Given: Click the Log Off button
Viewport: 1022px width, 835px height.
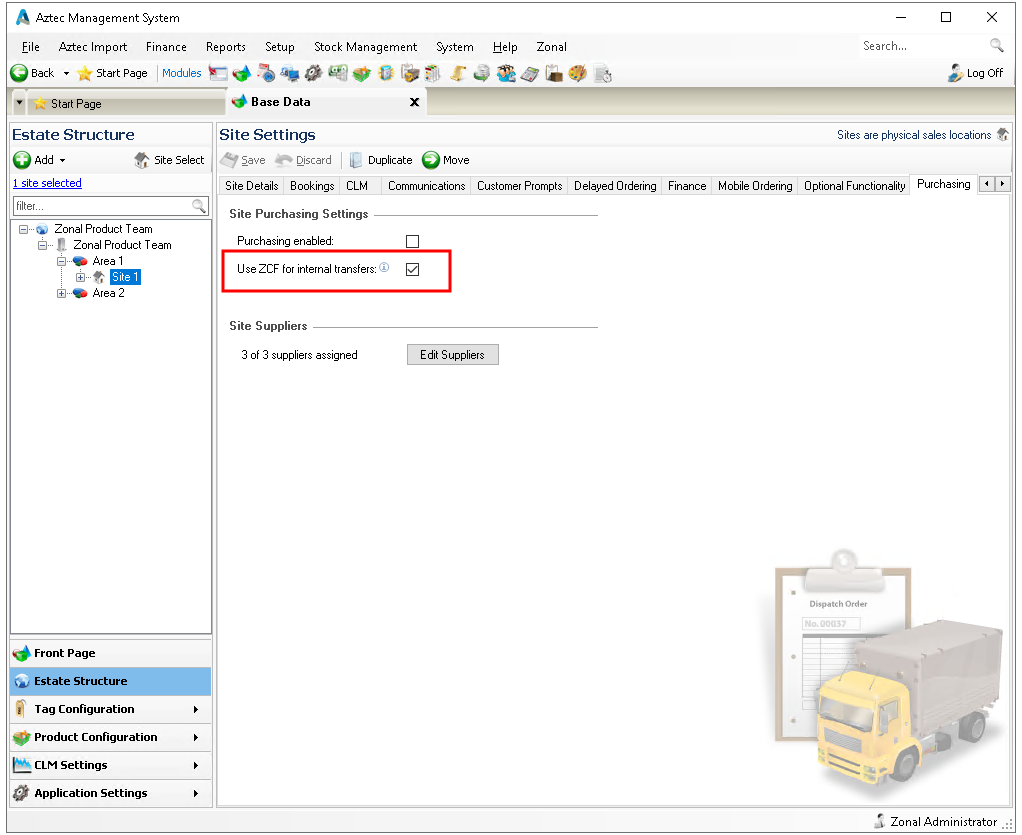Looking at the screenshot, I should coord(975,73).
